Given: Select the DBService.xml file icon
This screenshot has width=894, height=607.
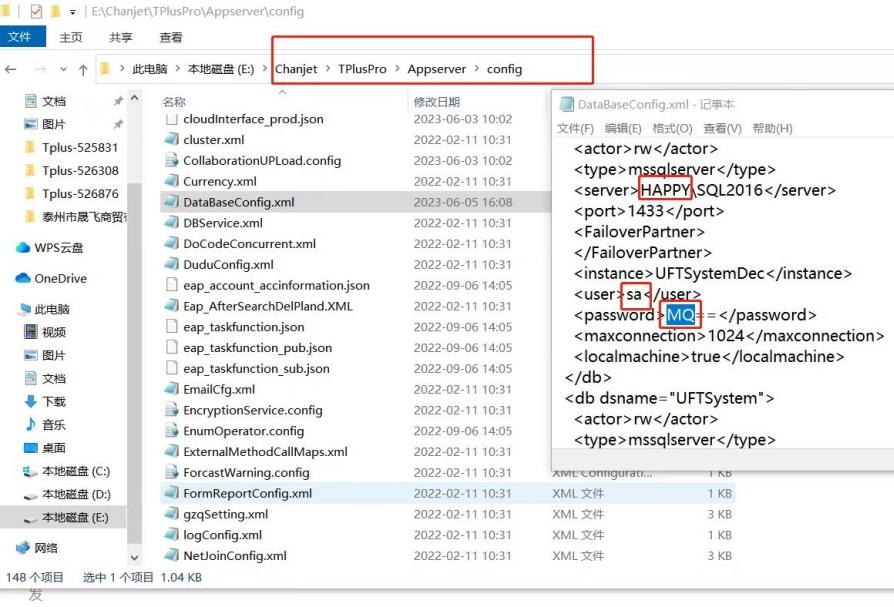Looking at the screenshot, I should [x=171, y=222].
